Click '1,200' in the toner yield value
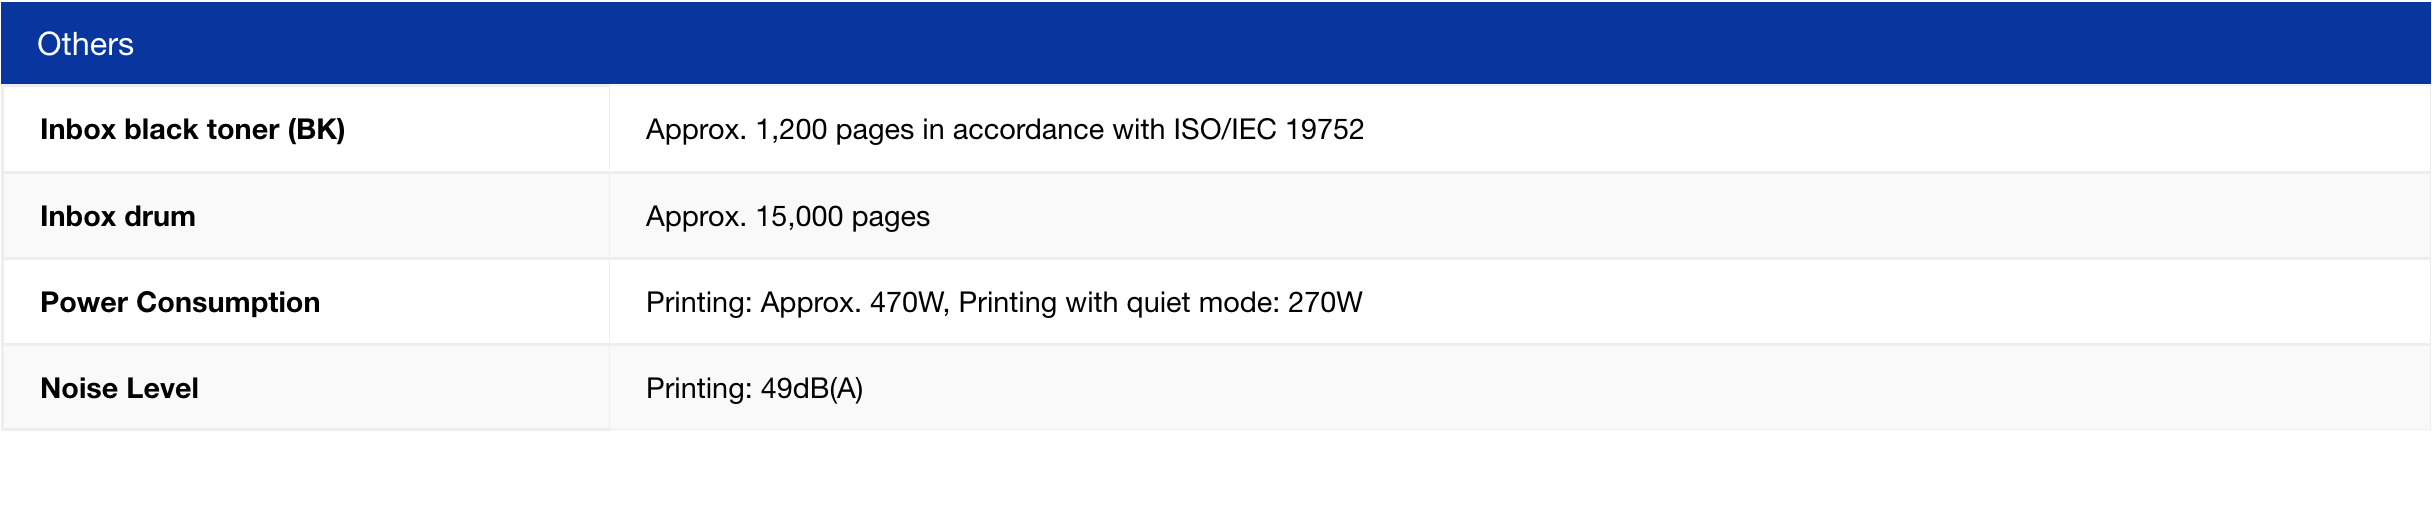The image size is (2432, 520). tap(791, 129)
